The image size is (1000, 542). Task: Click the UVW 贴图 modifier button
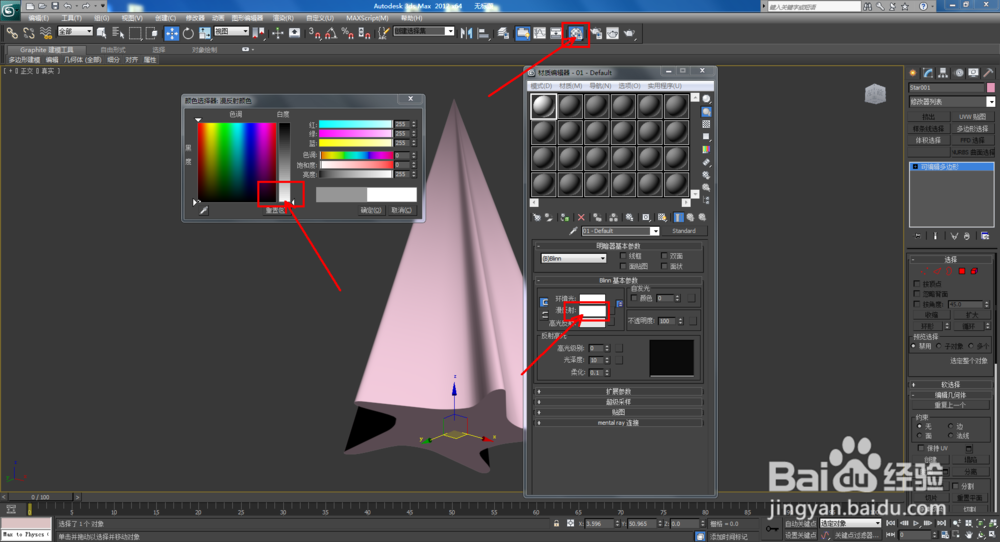click(973, 117)
